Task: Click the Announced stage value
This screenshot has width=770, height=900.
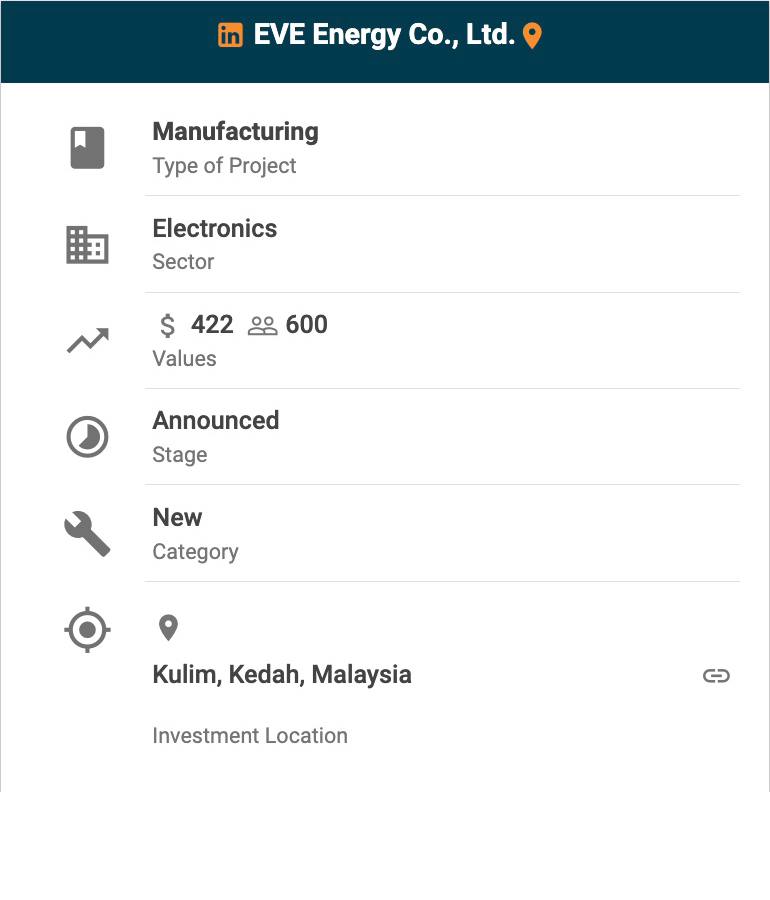Action: tap(216, 421)
